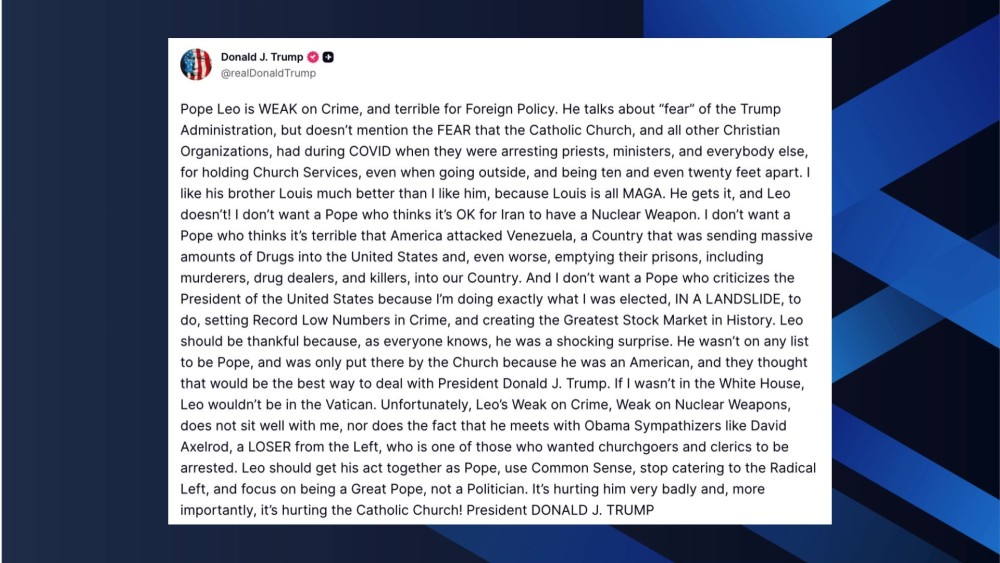
Task: Click the black plus badge beside the name
Action: (x=328, y=57)
